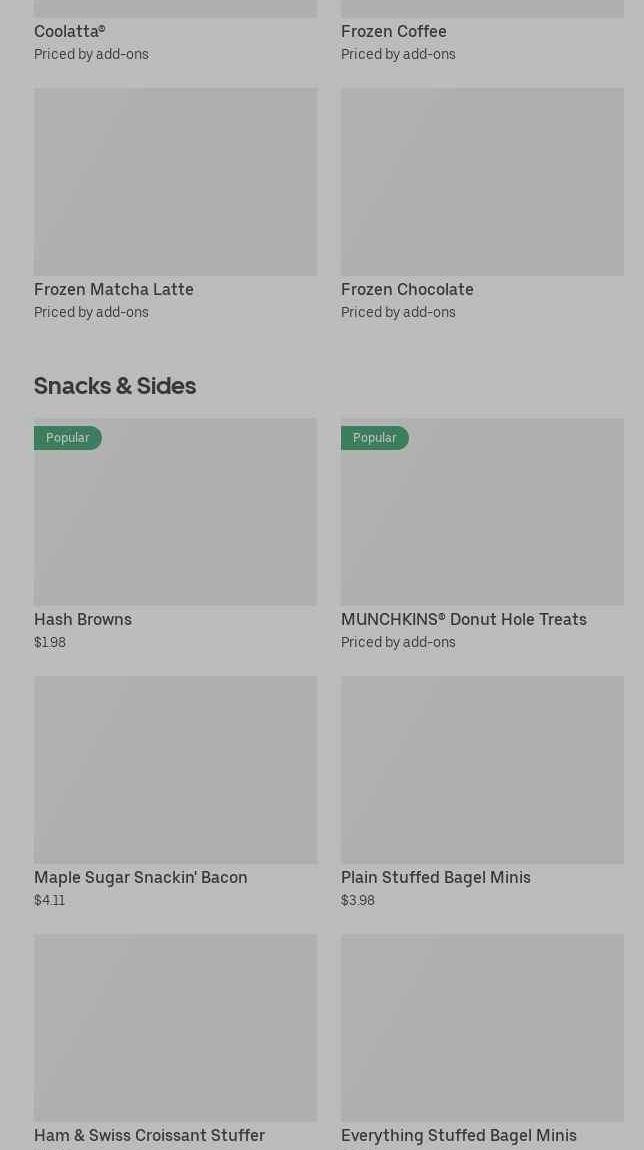644x1150 pixels.
Task: Open the Hash Browns photo
Action: point(175,520)
